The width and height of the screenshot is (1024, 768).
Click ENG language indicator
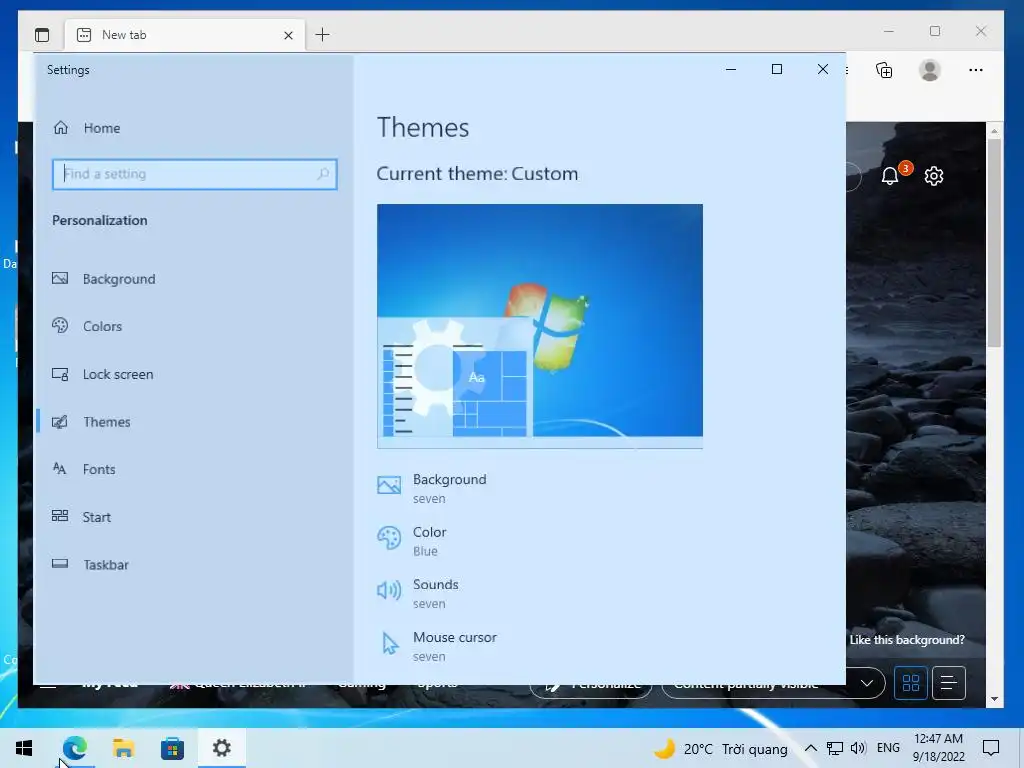pyautogui.click(x=888, y=748)
